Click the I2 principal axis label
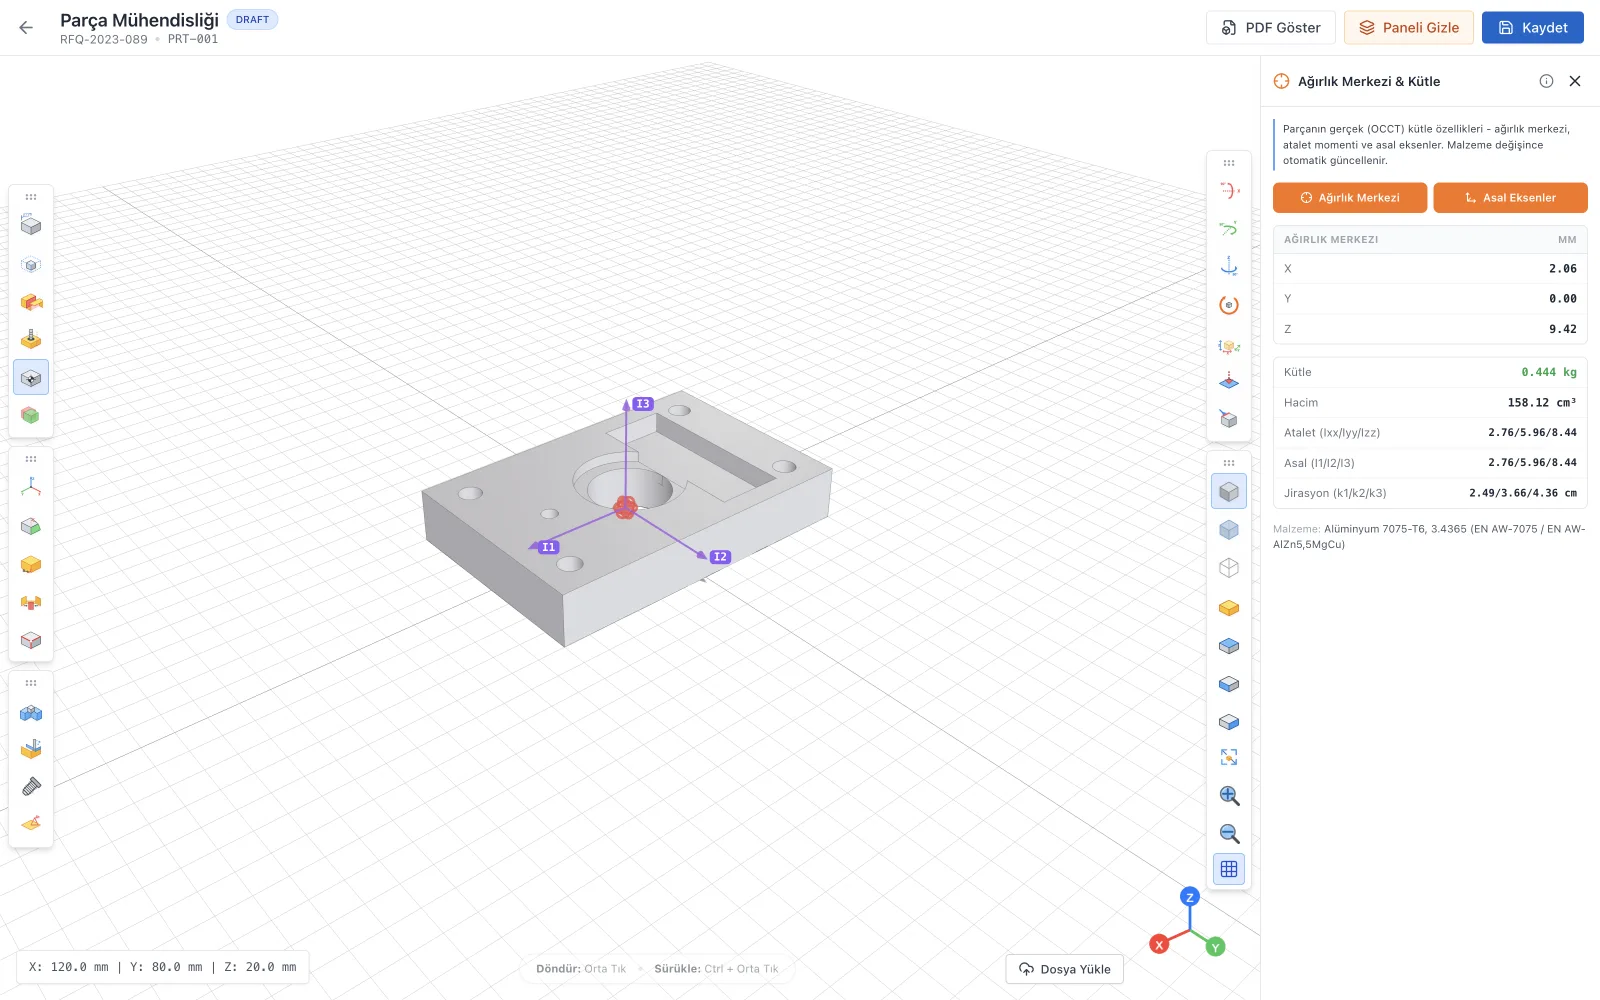The width and height of the screenshot is (1600, 1000). pos(721,557)
